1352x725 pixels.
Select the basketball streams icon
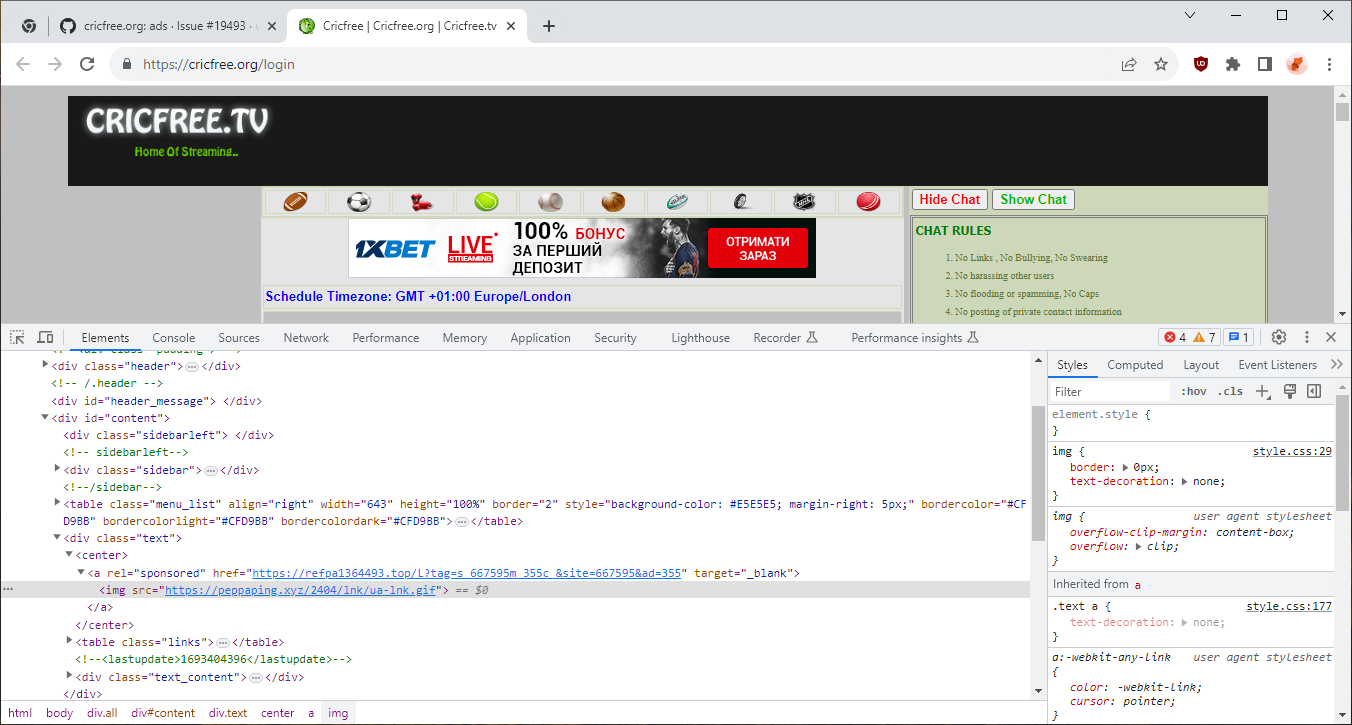coord(613,201)
